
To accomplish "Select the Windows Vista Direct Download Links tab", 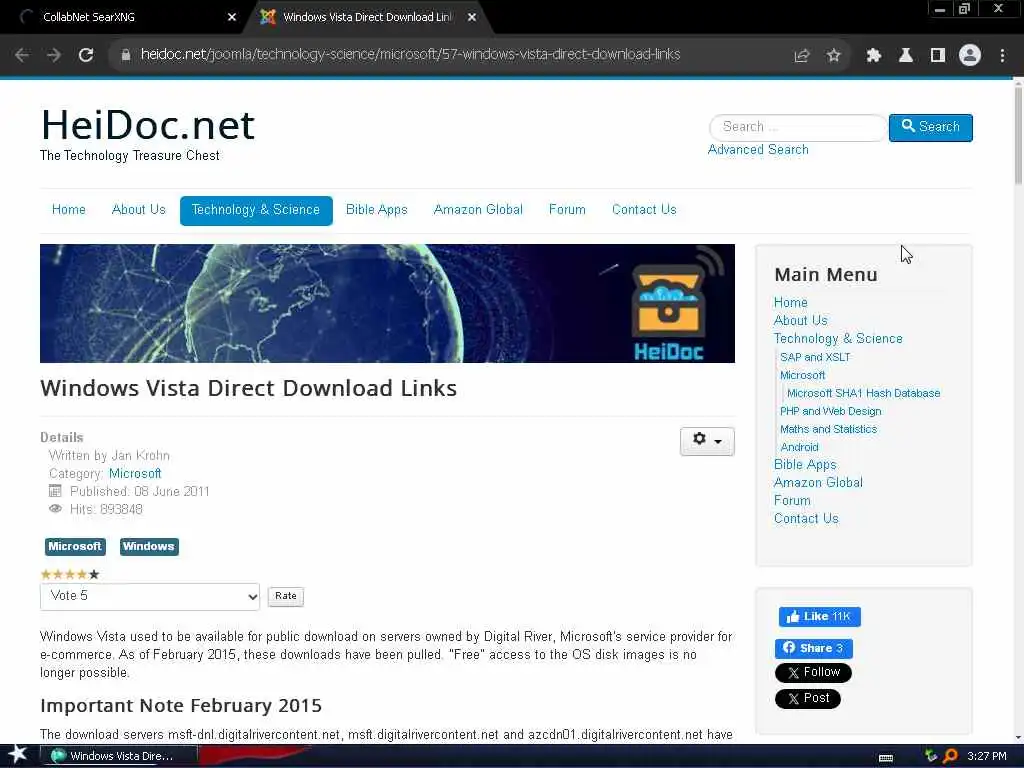I will tap(367, 18).
